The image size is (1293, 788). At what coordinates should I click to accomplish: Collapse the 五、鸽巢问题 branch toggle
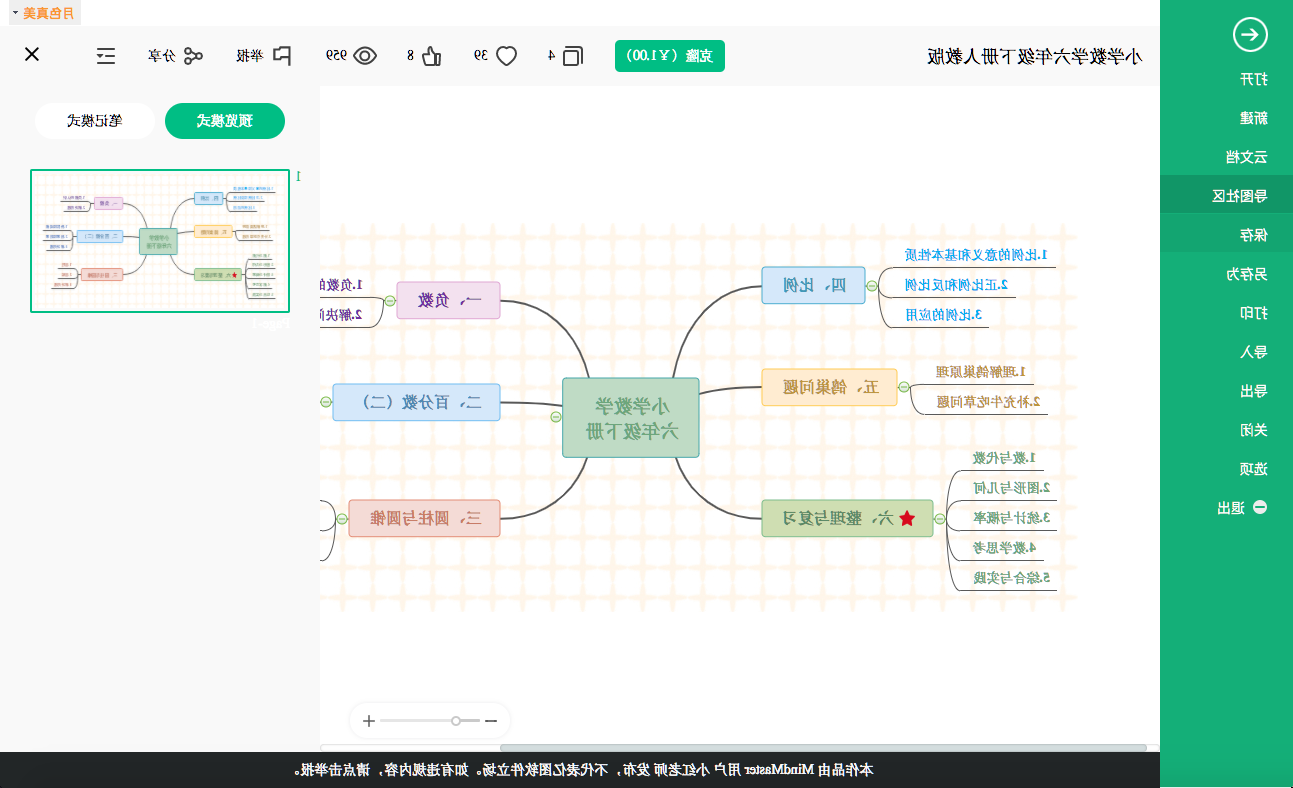pyautogui.click(x=904, y=387)
